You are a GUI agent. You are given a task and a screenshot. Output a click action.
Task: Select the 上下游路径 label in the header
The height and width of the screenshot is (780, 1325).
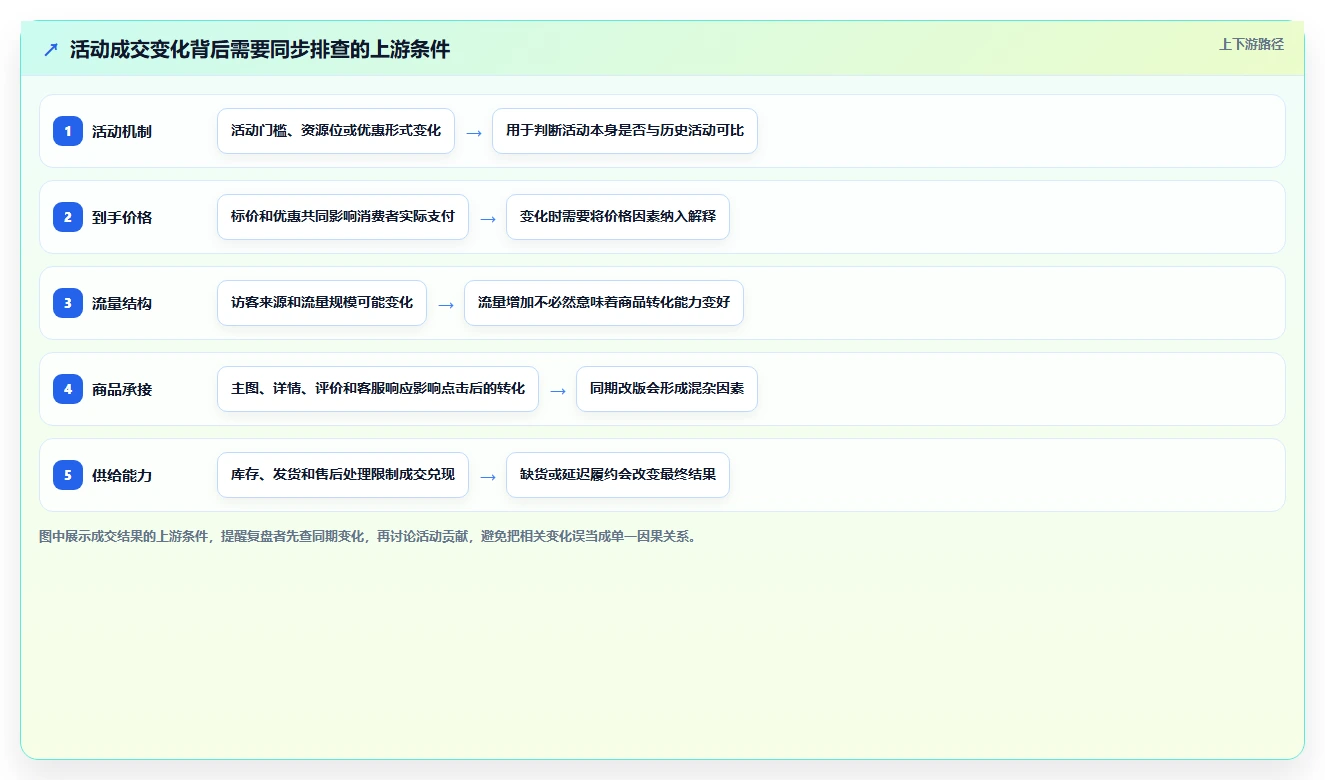tap(1251, 44)
